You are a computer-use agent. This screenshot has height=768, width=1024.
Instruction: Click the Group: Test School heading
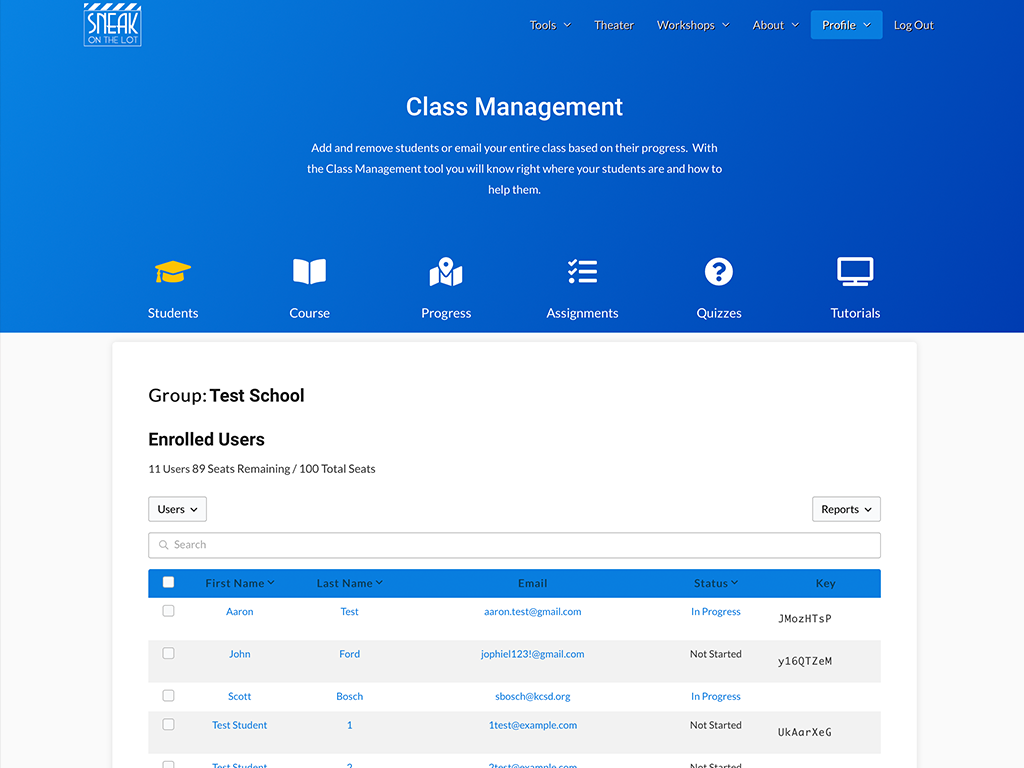tap(226, 395)
